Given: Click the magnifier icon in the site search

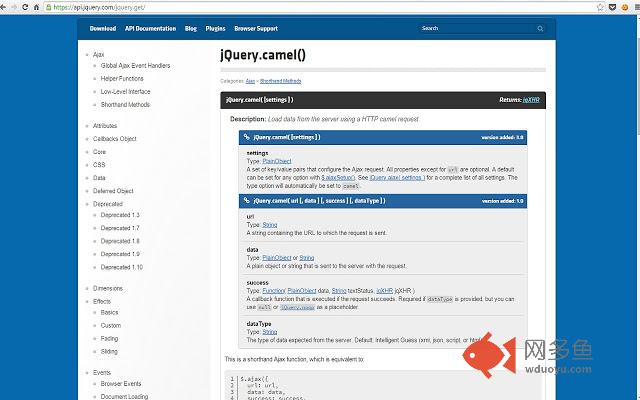Looking at the screenshot, I should (x=540, y=29).
